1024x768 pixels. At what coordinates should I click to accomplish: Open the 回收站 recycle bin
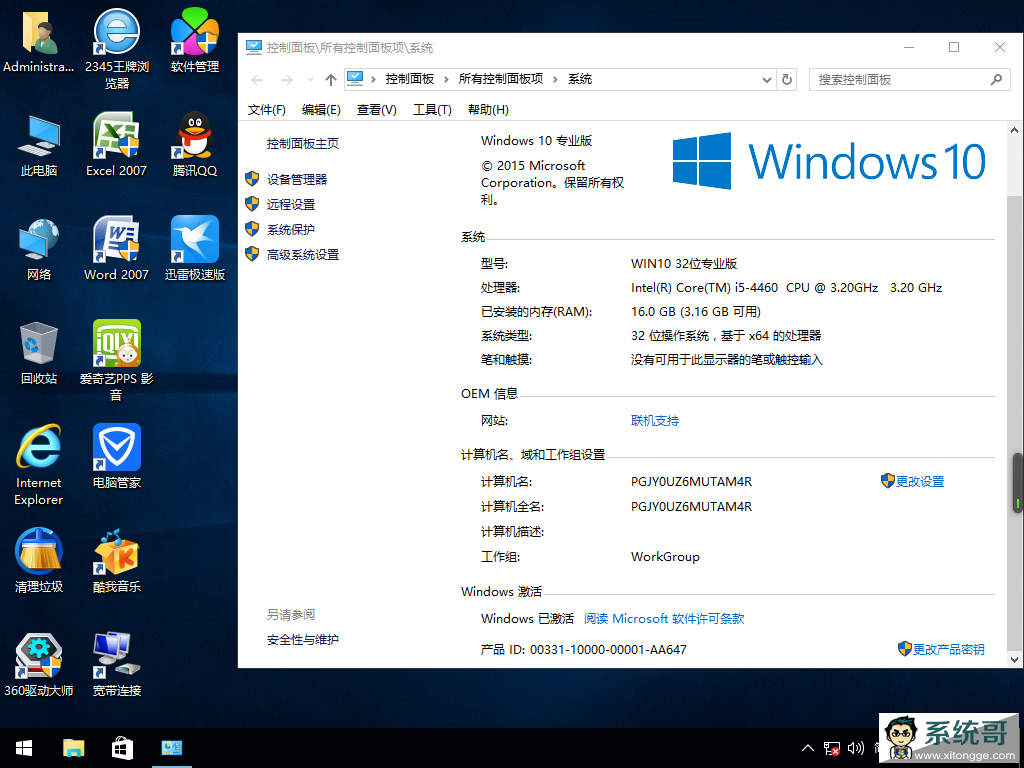39,353
